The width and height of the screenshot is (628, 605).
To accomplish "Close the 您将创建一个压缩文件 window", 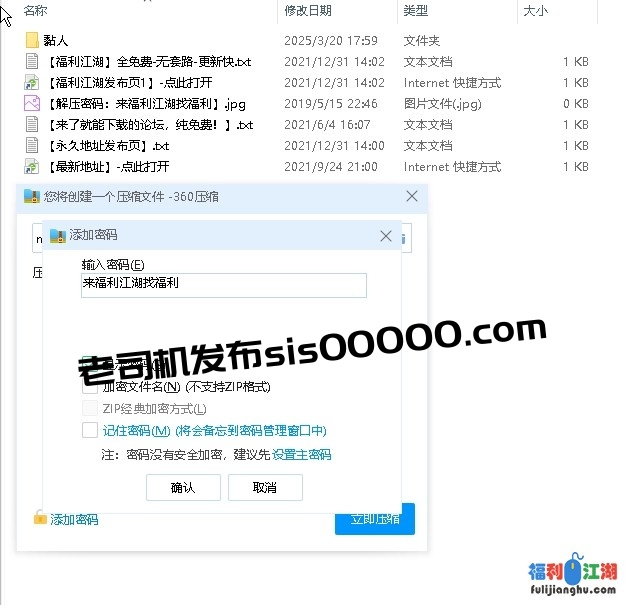I will tap(412, 196).
